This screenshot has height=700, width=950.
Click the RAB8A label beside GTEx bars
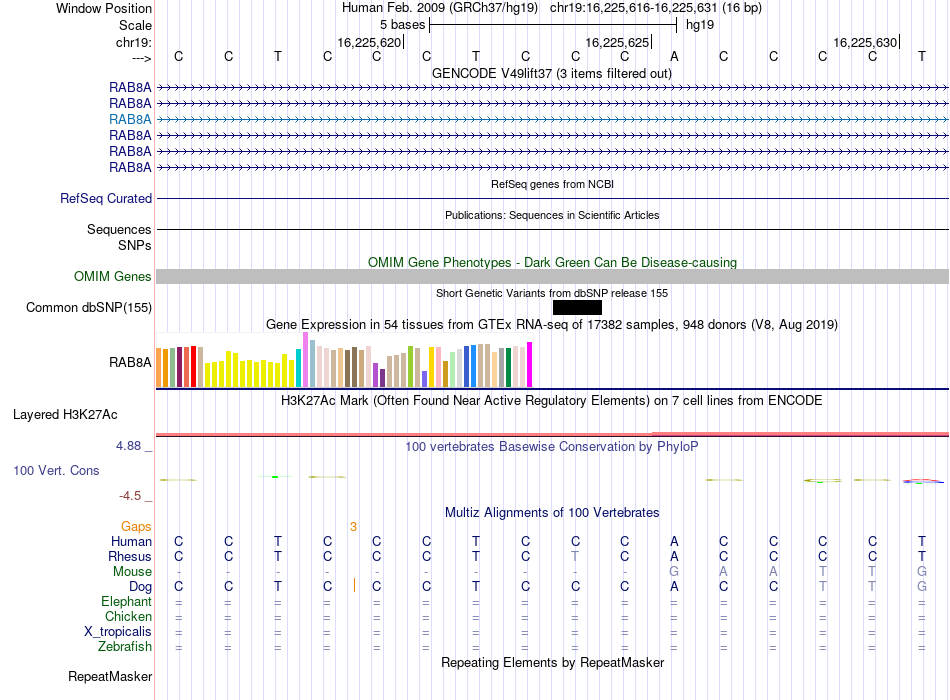[130, 362]
